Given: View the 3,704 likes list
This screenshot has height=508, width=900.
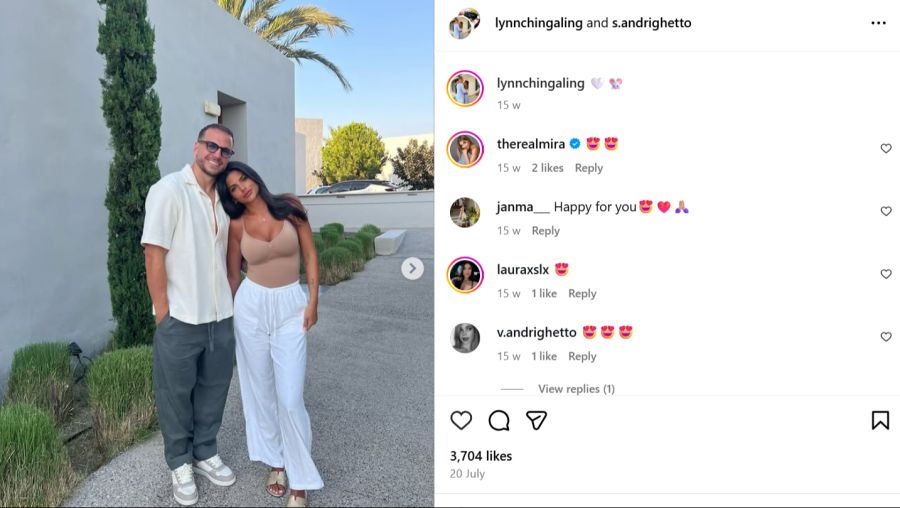Looking at the screenshot, I should 481,456.
